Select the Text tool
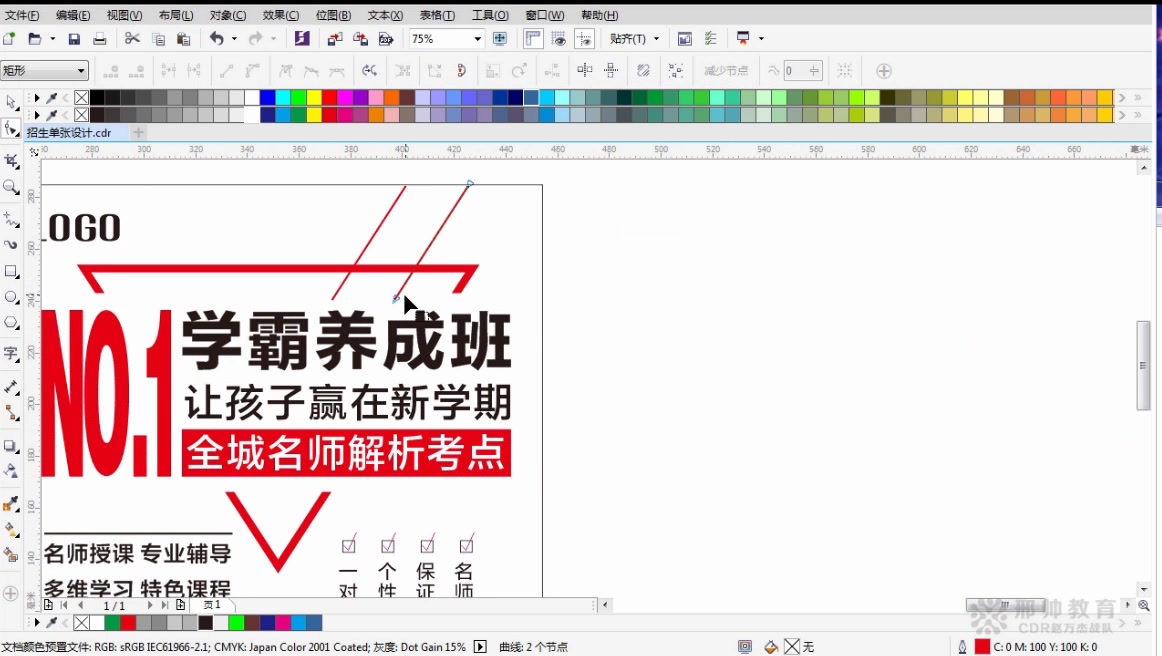The image size is (1162, 656). coord(12,351)
